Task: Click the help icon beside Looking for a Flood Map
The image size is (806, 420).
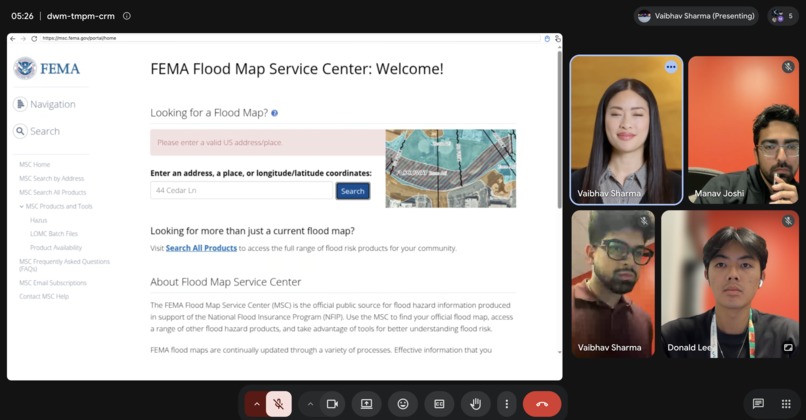Action: tap(274, 113)
